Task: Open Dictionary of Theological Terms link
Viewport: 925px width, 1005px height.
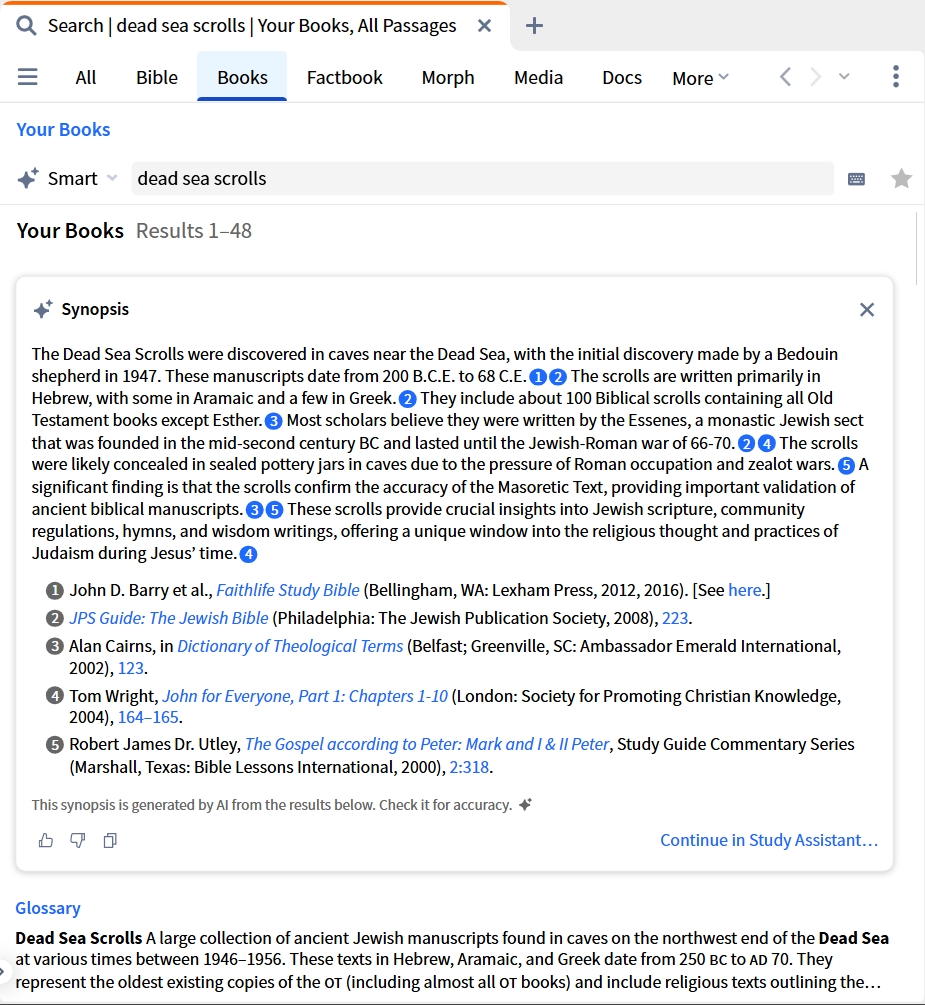Action: click(x=290, y=646)
